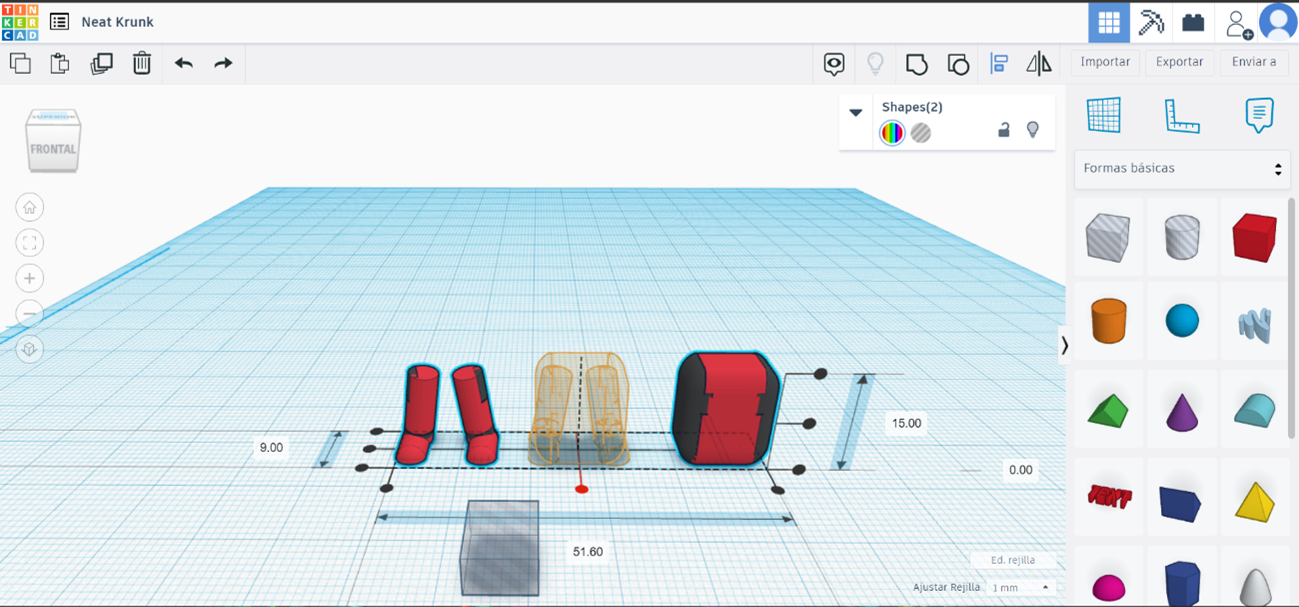Activate the Mirror (flip) tool

1038,63
